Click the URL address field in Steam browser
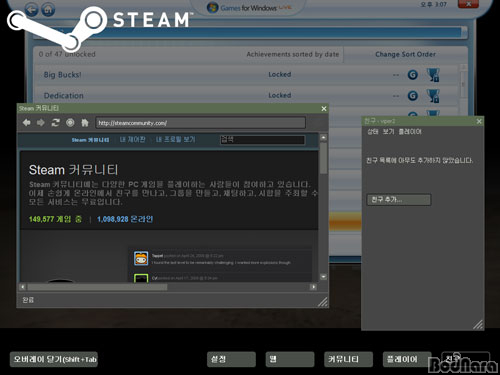Image resolution: width=500 pixels, height=375 pixels. pos(201,123)
